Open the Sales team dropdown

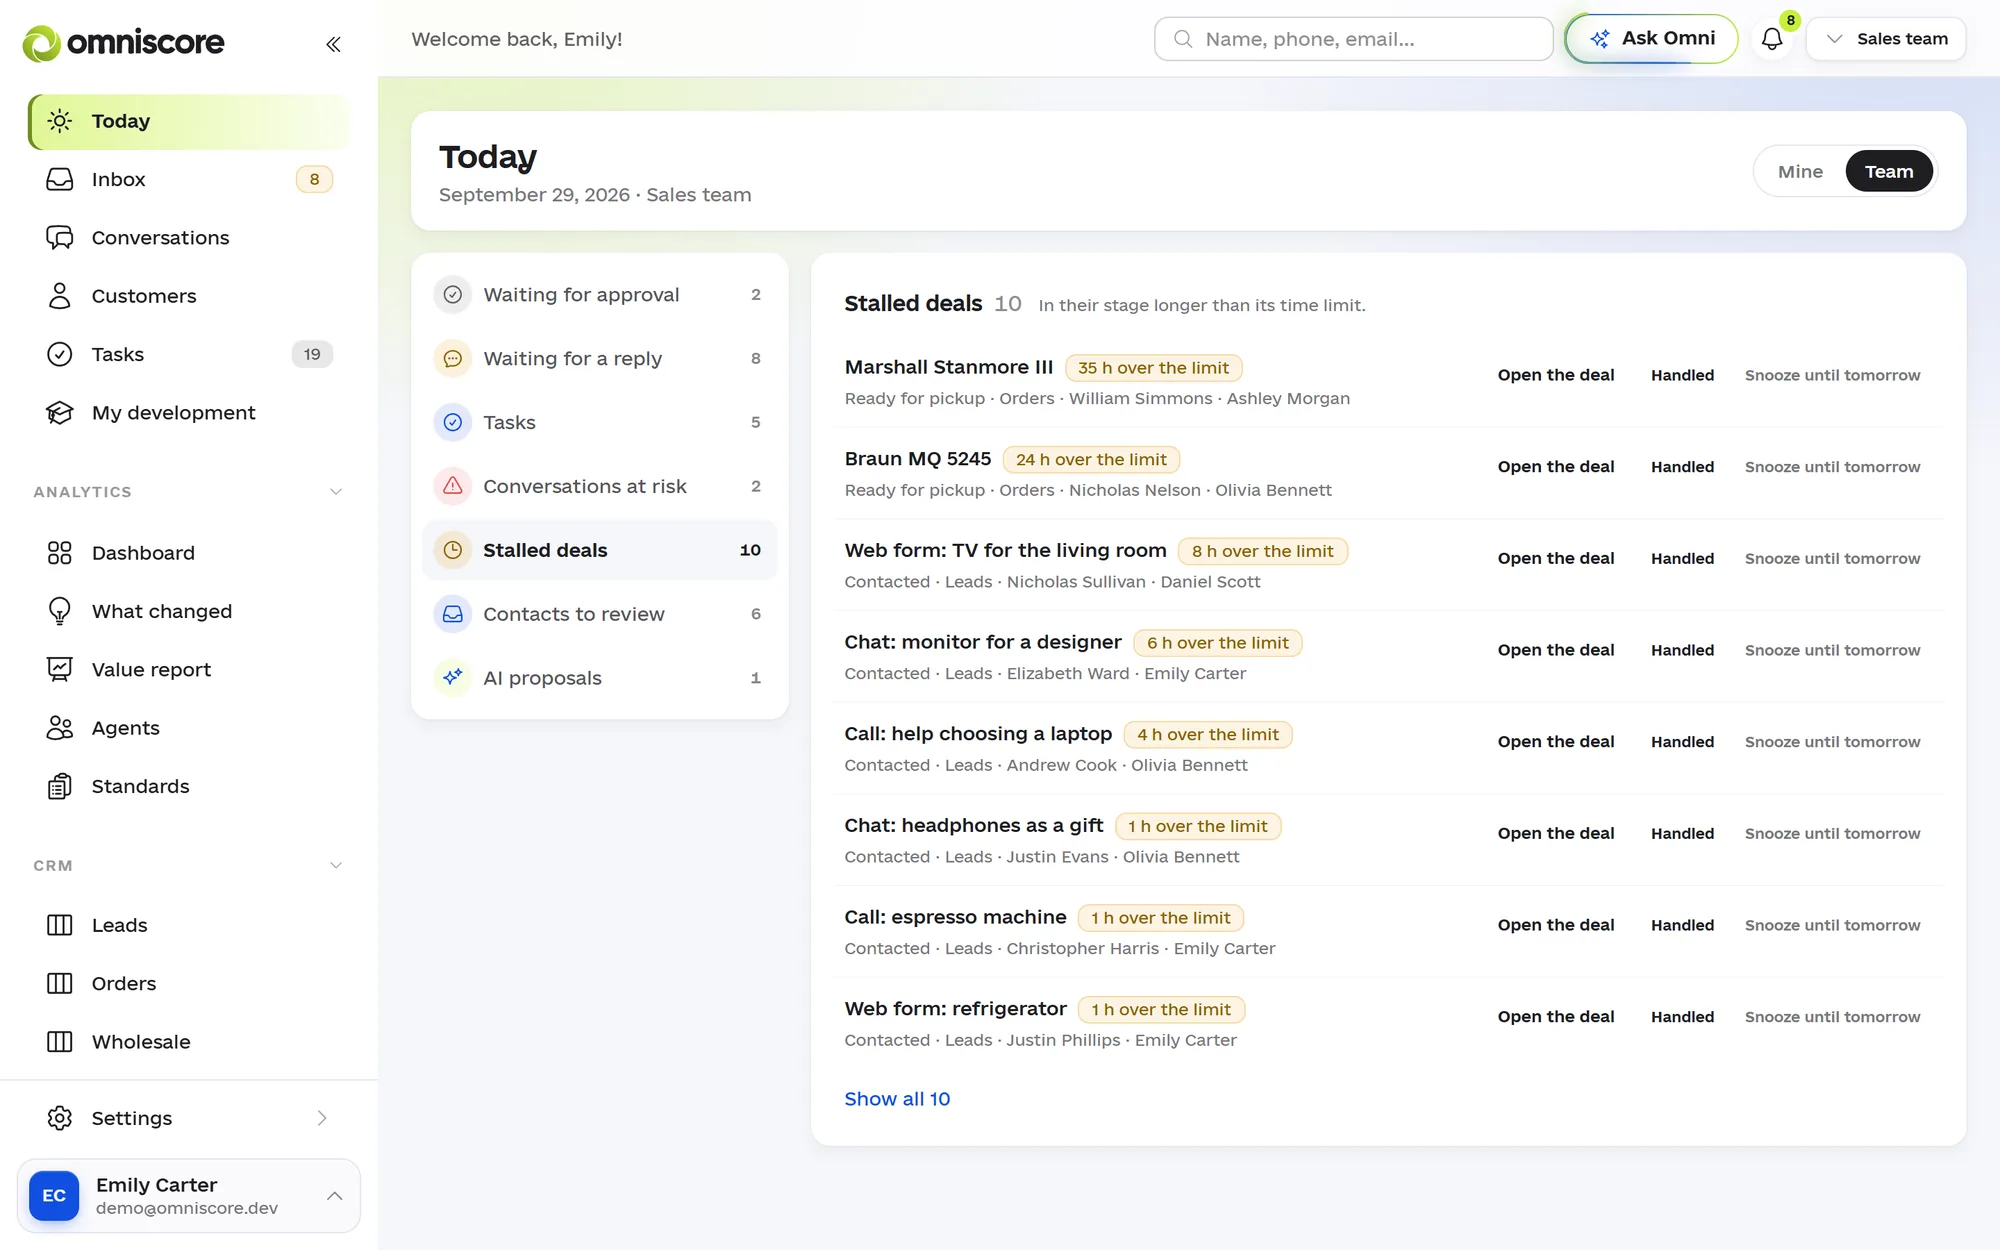coord(1886,39)
